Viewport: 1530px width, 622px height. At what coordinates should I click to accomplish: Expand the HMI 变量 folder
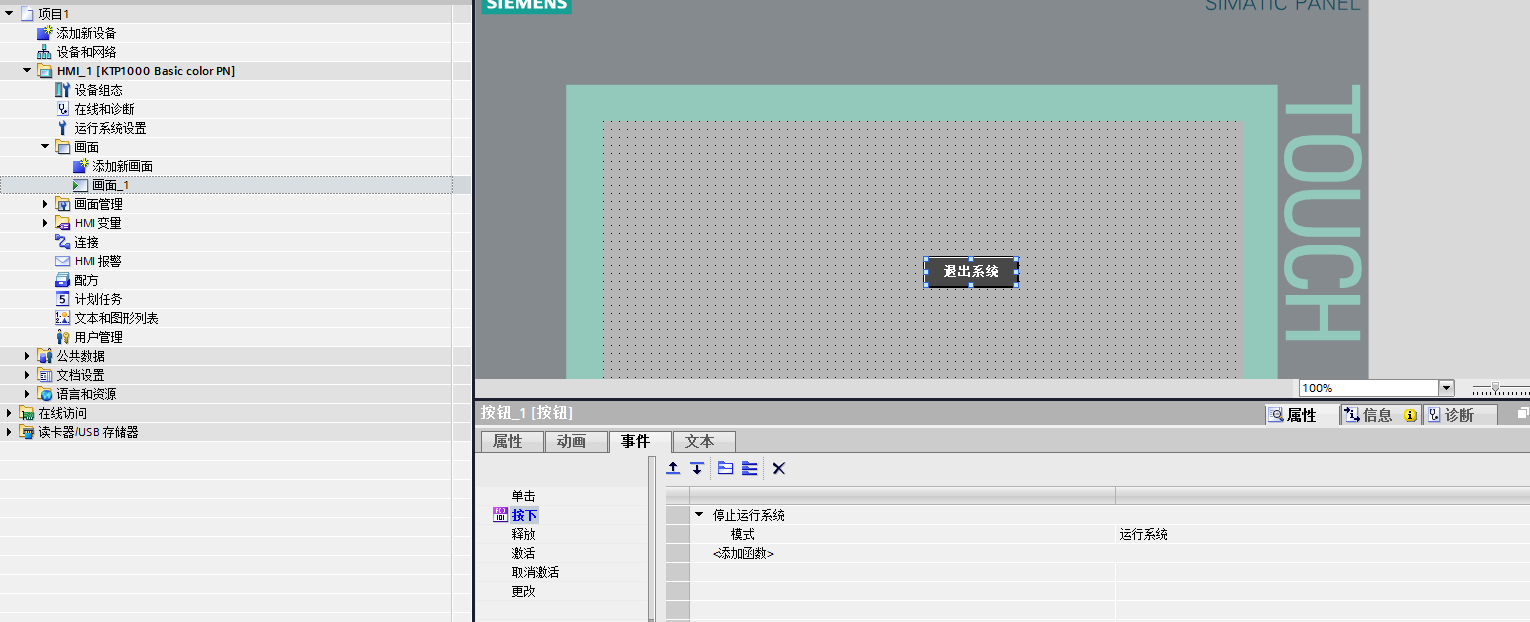(45, 223)
